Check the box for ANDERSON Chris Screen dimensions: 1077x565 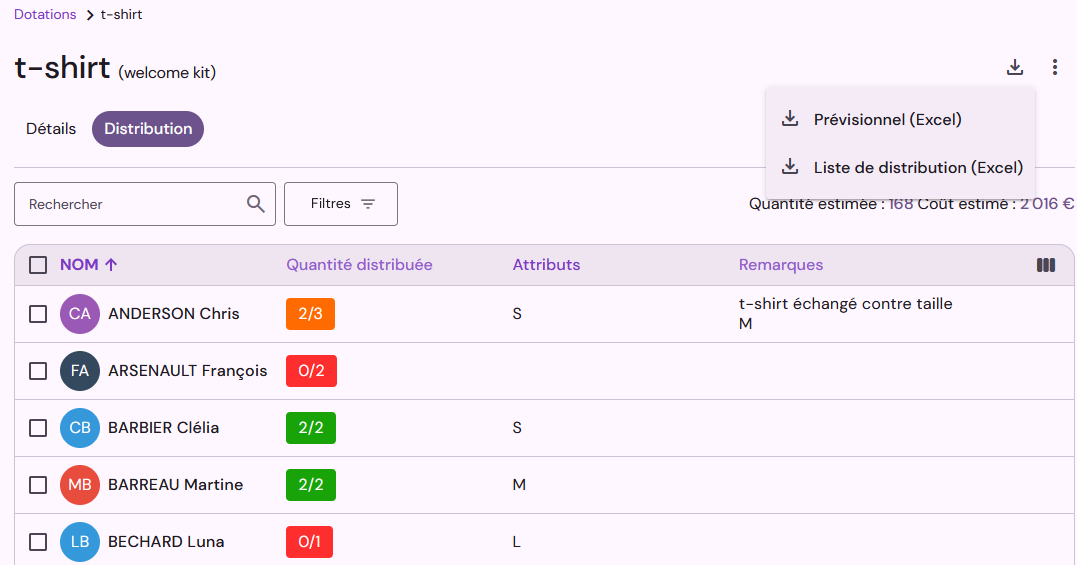pyautogui.click(x=38, y=314)
